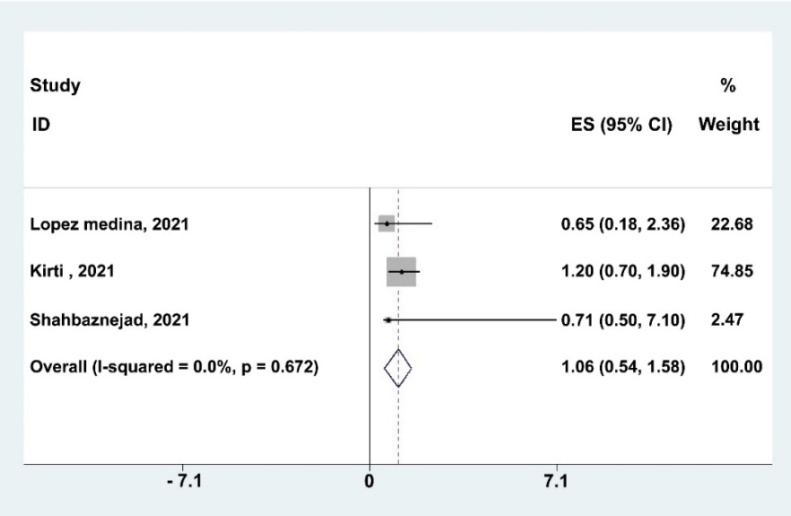This screenshot has height=516, width=791.
Task: Click the overall effect diamond marker
Action: [398, 368]
